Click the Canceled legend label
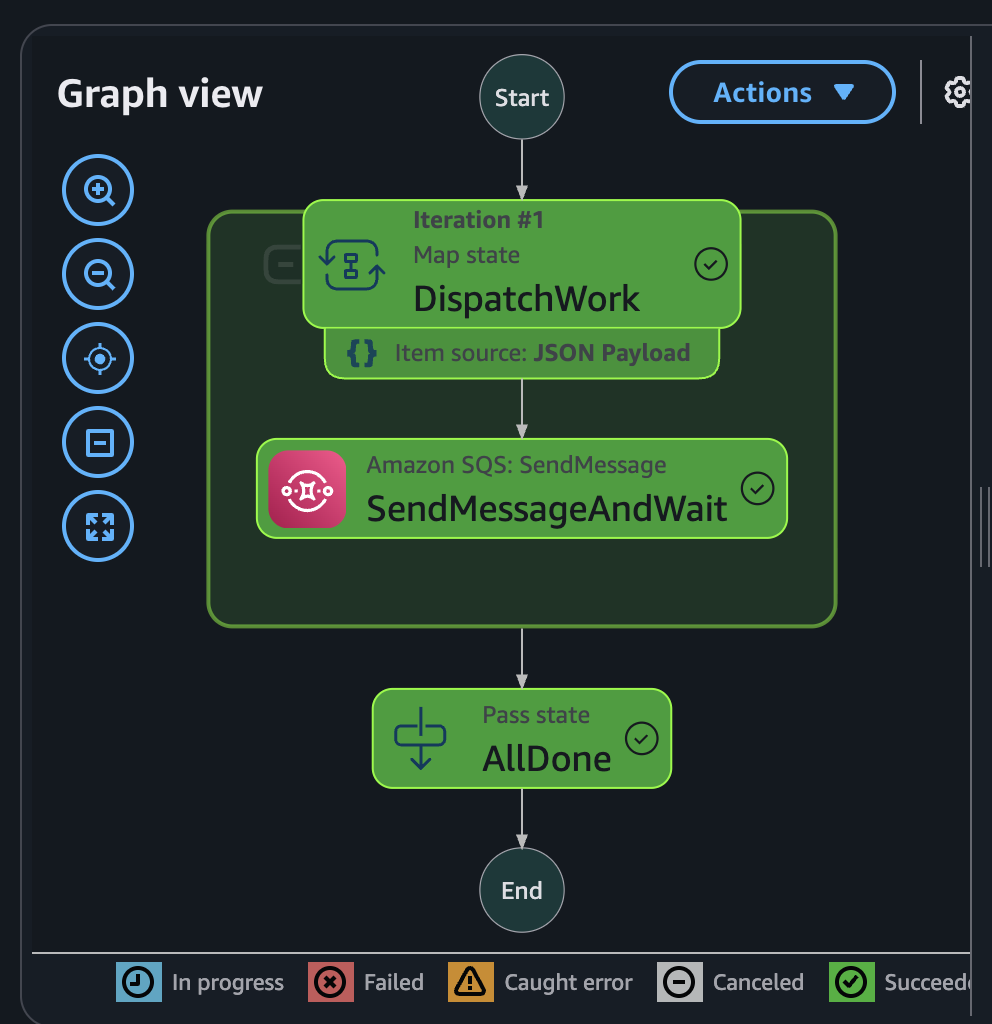Image resolution: width=992 pixels, height=1024 pixels. point(758,983)
